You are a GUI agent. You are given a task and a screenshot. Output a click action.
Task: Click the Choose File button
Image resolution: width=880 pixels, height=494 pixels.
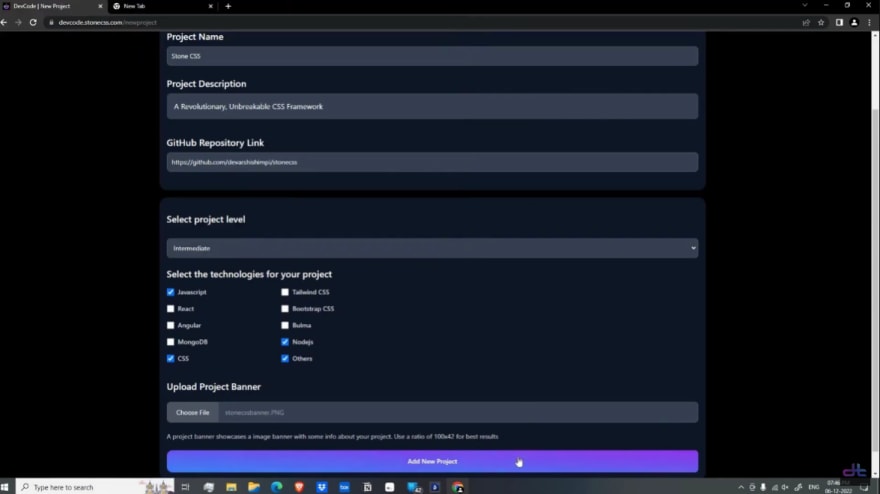click(x=192, y=413)
